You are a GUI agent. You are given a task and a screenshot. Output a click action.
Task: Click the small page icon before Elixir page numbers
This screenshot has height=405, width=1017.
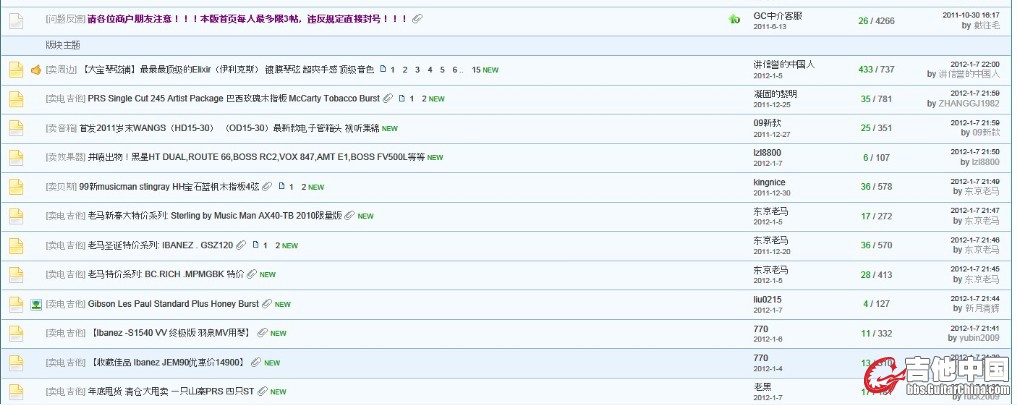(383, 69)
